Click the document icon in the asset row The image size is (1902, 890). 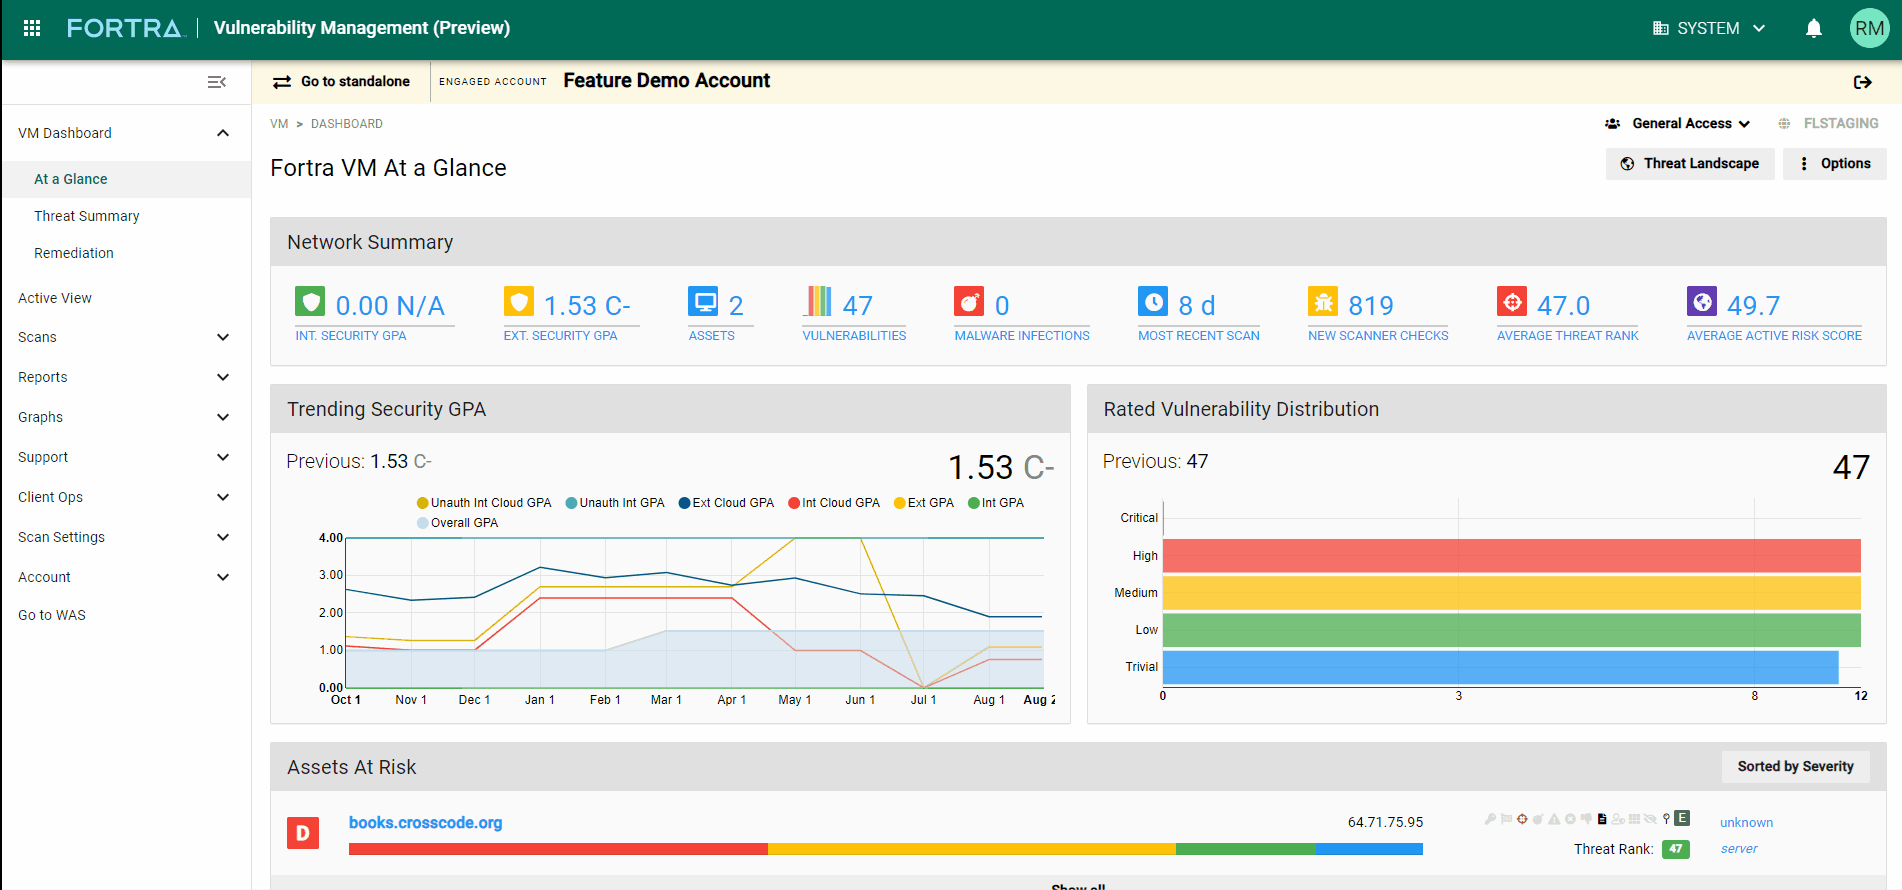coord(1602,819)
